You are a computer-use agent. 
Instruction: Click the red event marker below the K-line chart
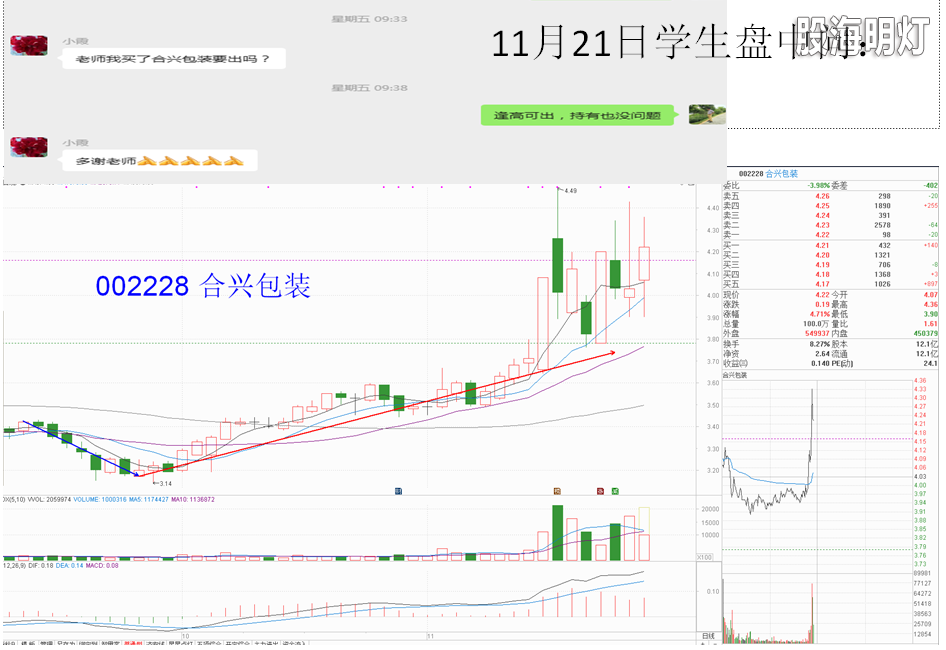coord(600,491)
